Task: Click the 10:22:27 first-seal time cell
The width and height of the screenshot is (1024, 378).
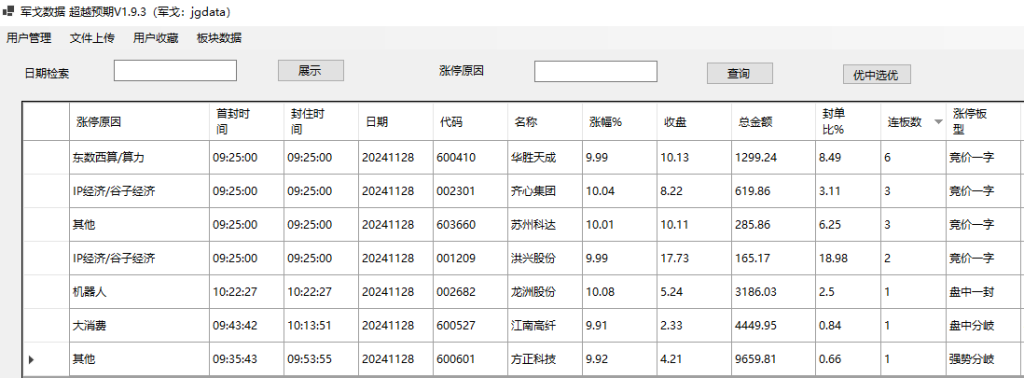Action: coord(247,292)
